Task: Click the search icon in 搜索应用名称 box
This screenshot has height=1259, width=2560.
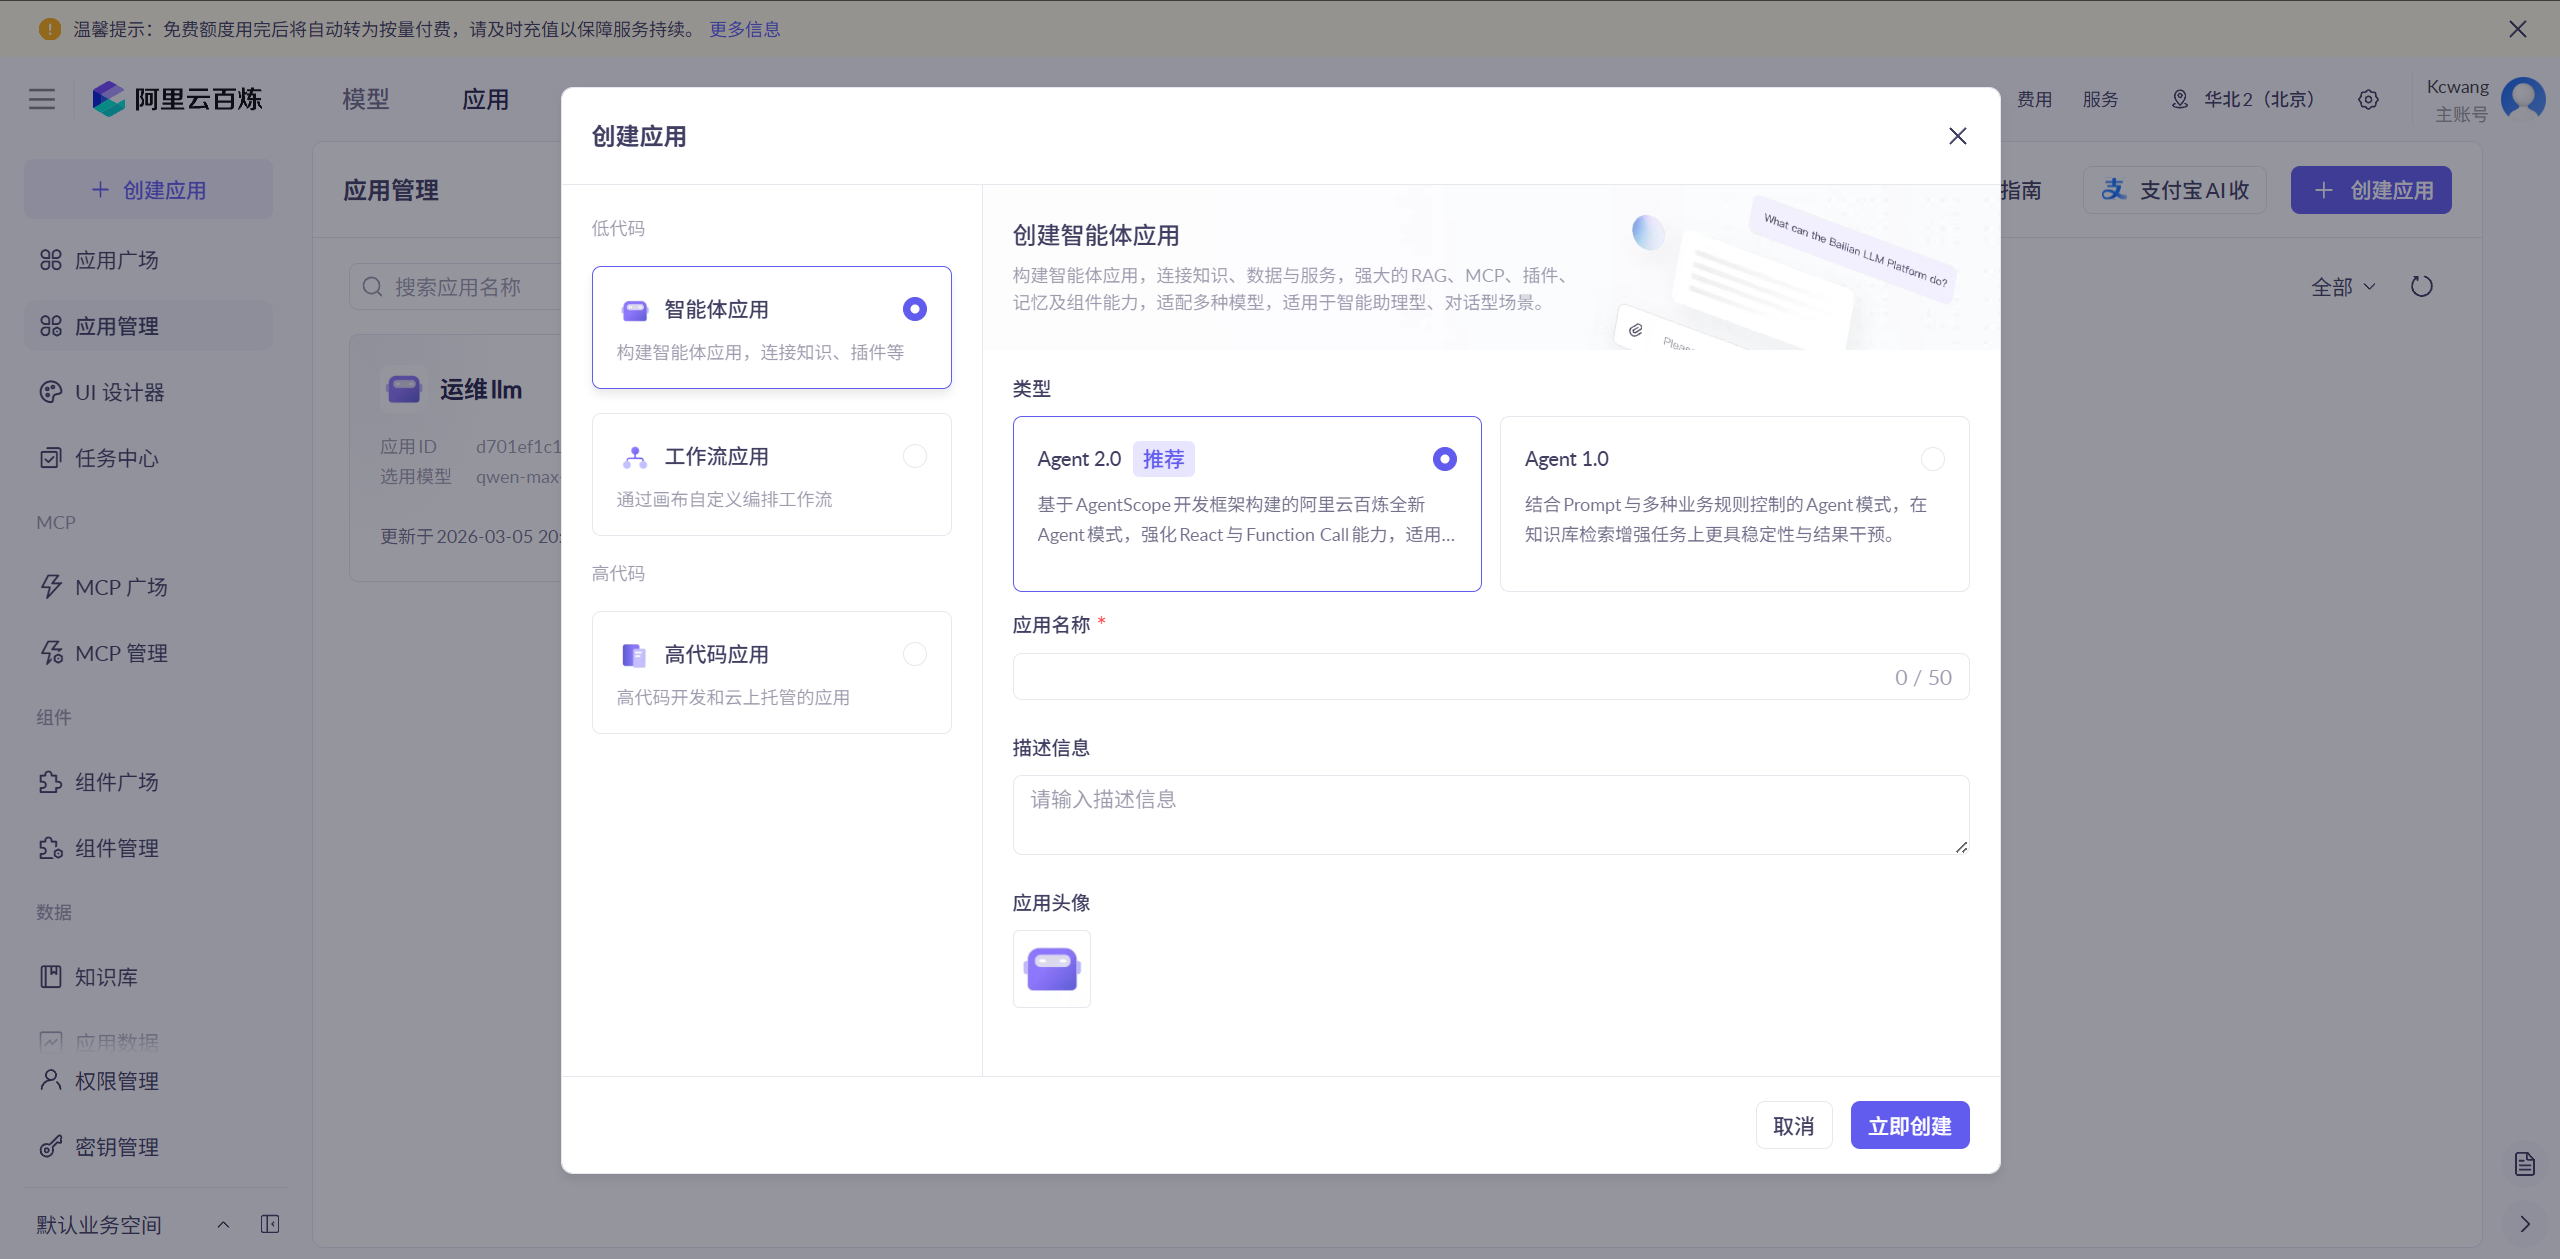Action: pyautogui.click(x=373, y=287)
